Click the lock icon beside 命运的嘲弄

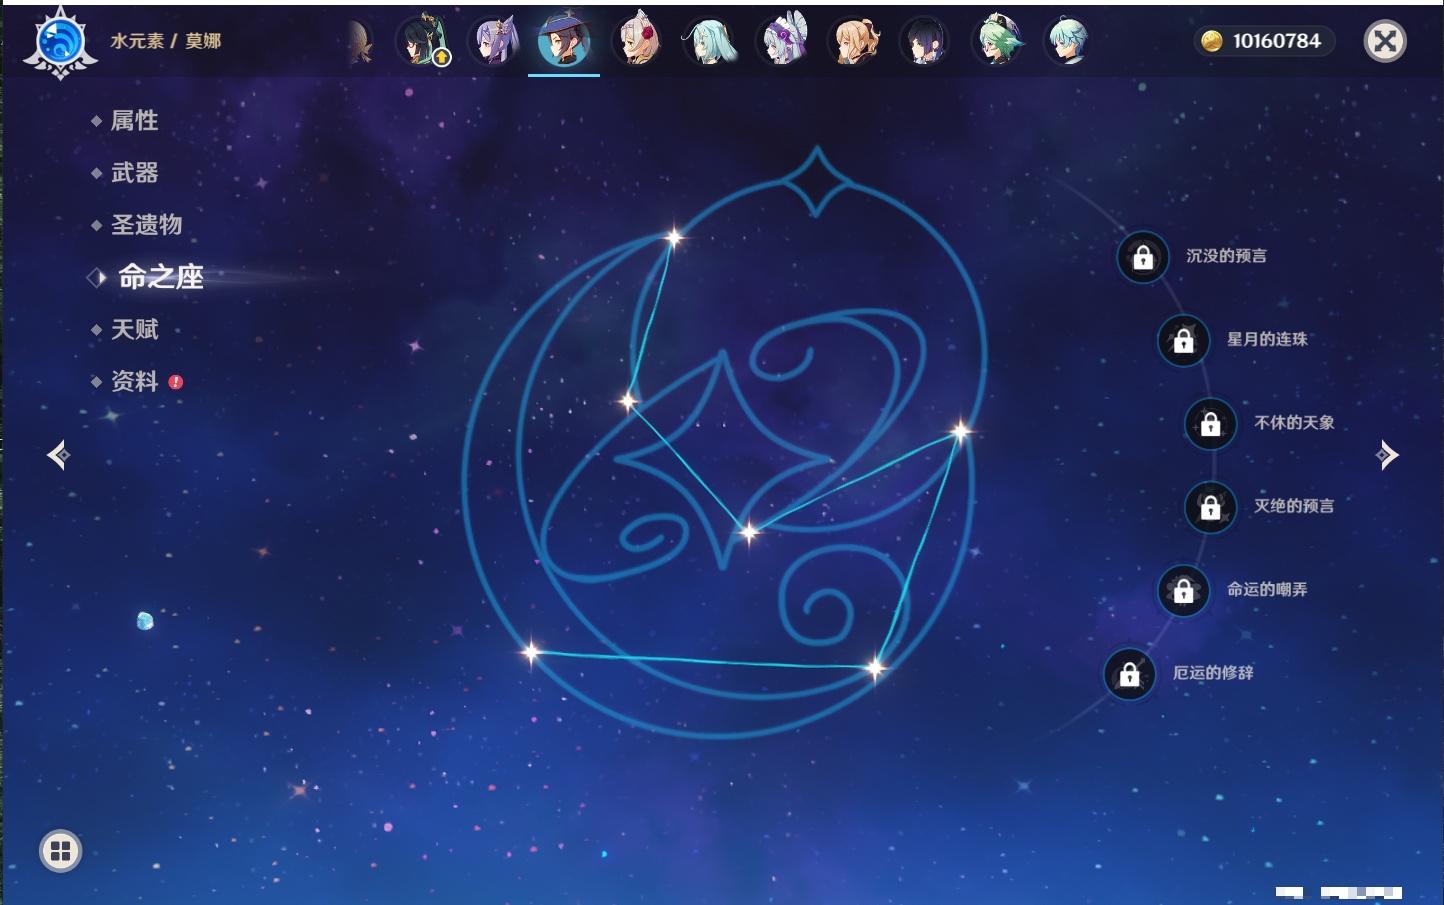1183,591
